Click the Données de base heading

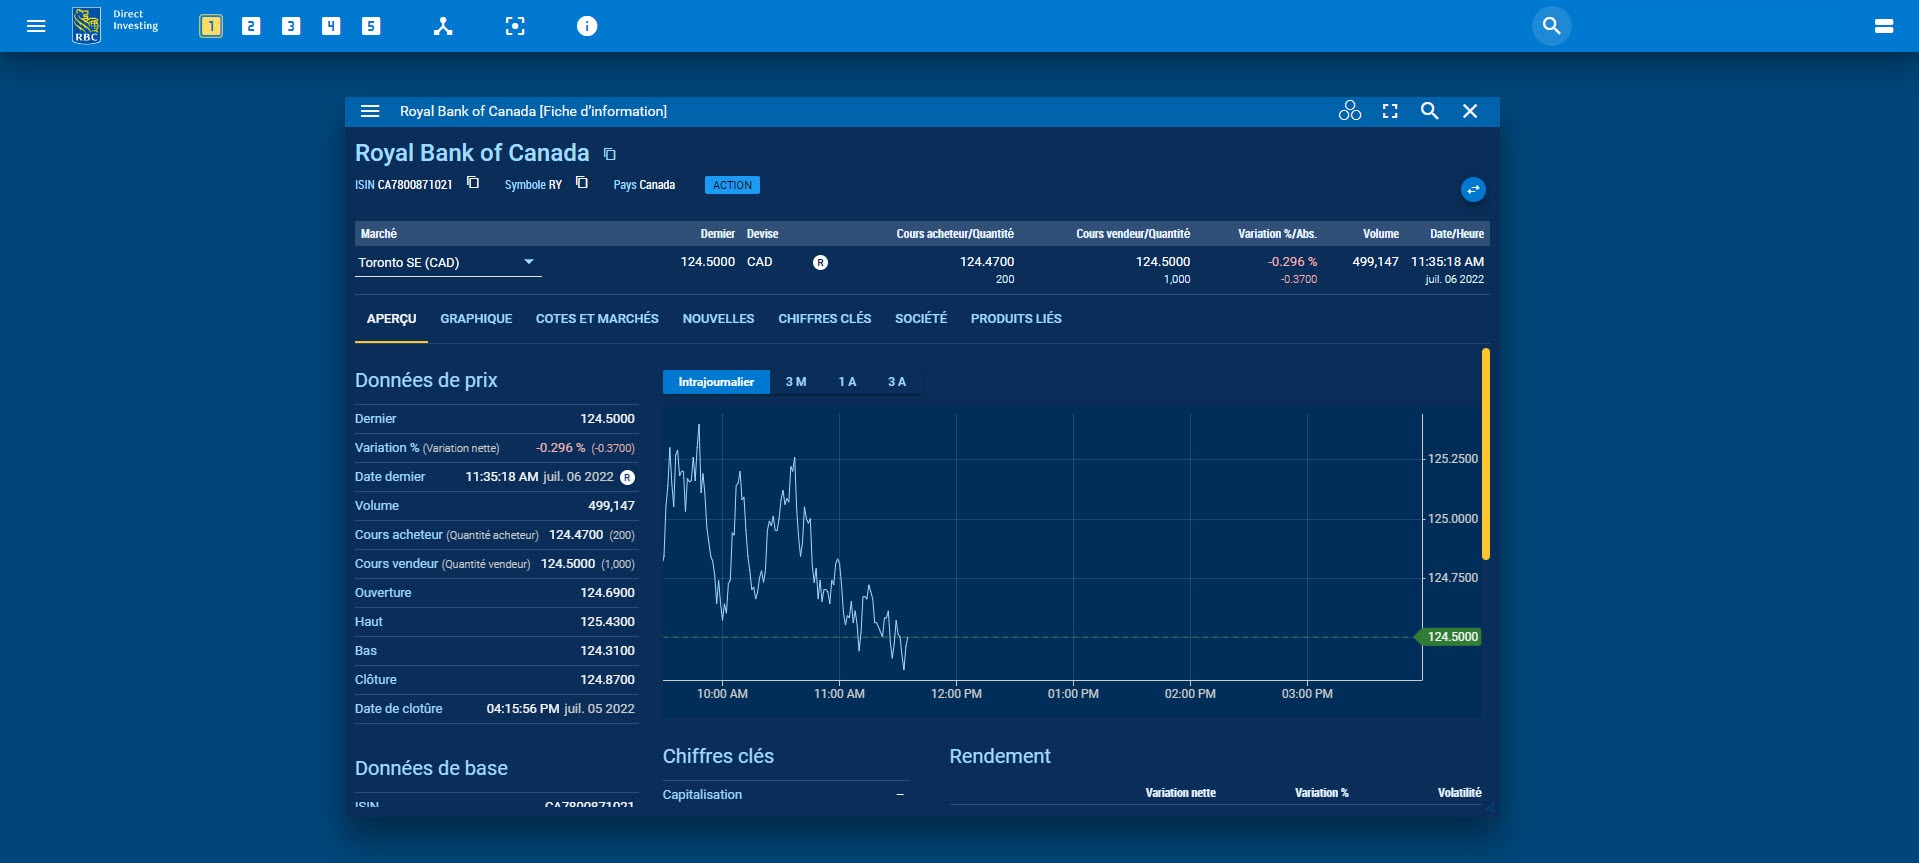(431, 768)
